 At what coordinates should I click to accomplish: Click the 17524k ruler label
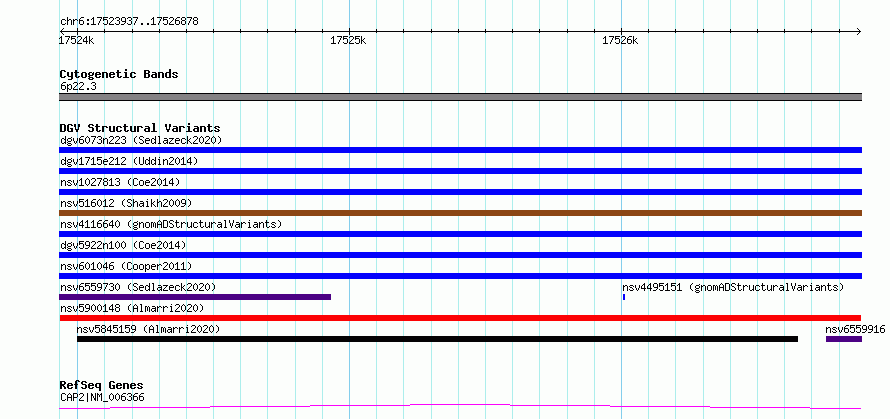[x=77, y=40]
